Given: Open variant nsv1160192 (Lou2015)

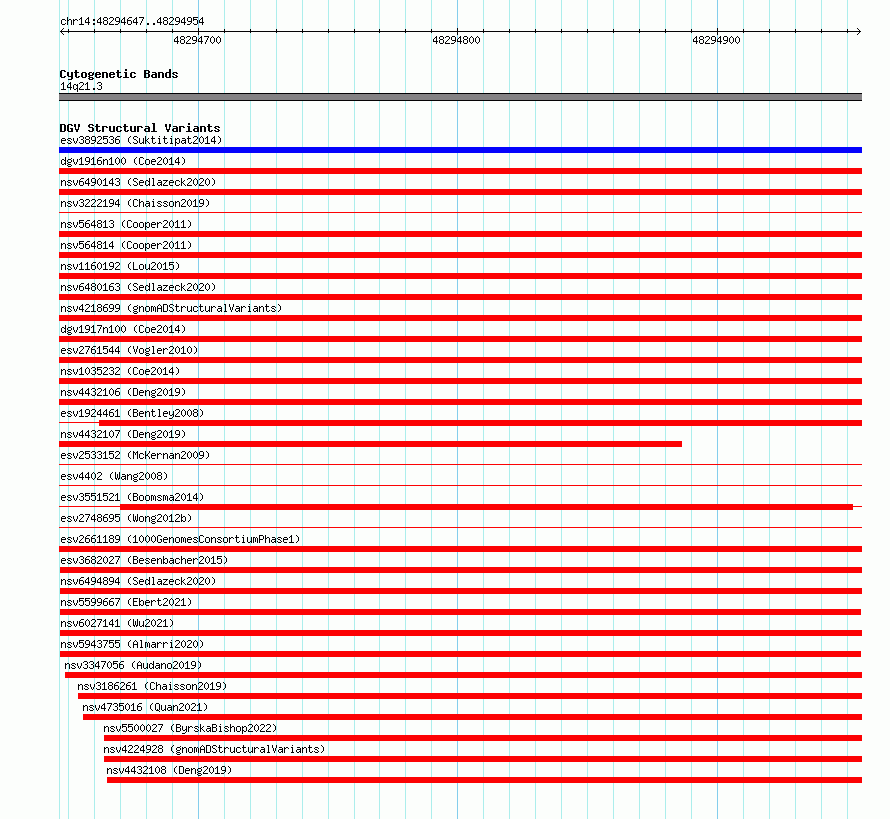Looking at the screenshot, I should pyautogui.click(x=120, y=266).
